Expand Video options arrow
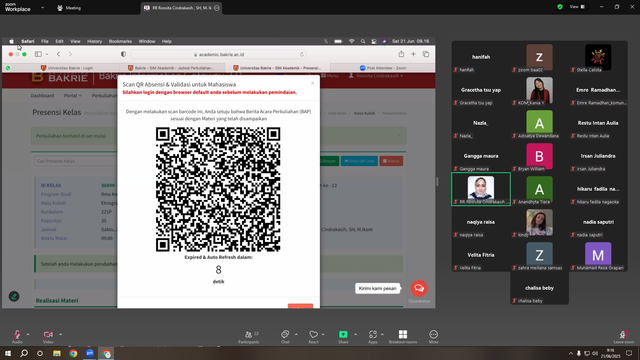640x360 pixels. pyautogui.click(x=60, y=334)
